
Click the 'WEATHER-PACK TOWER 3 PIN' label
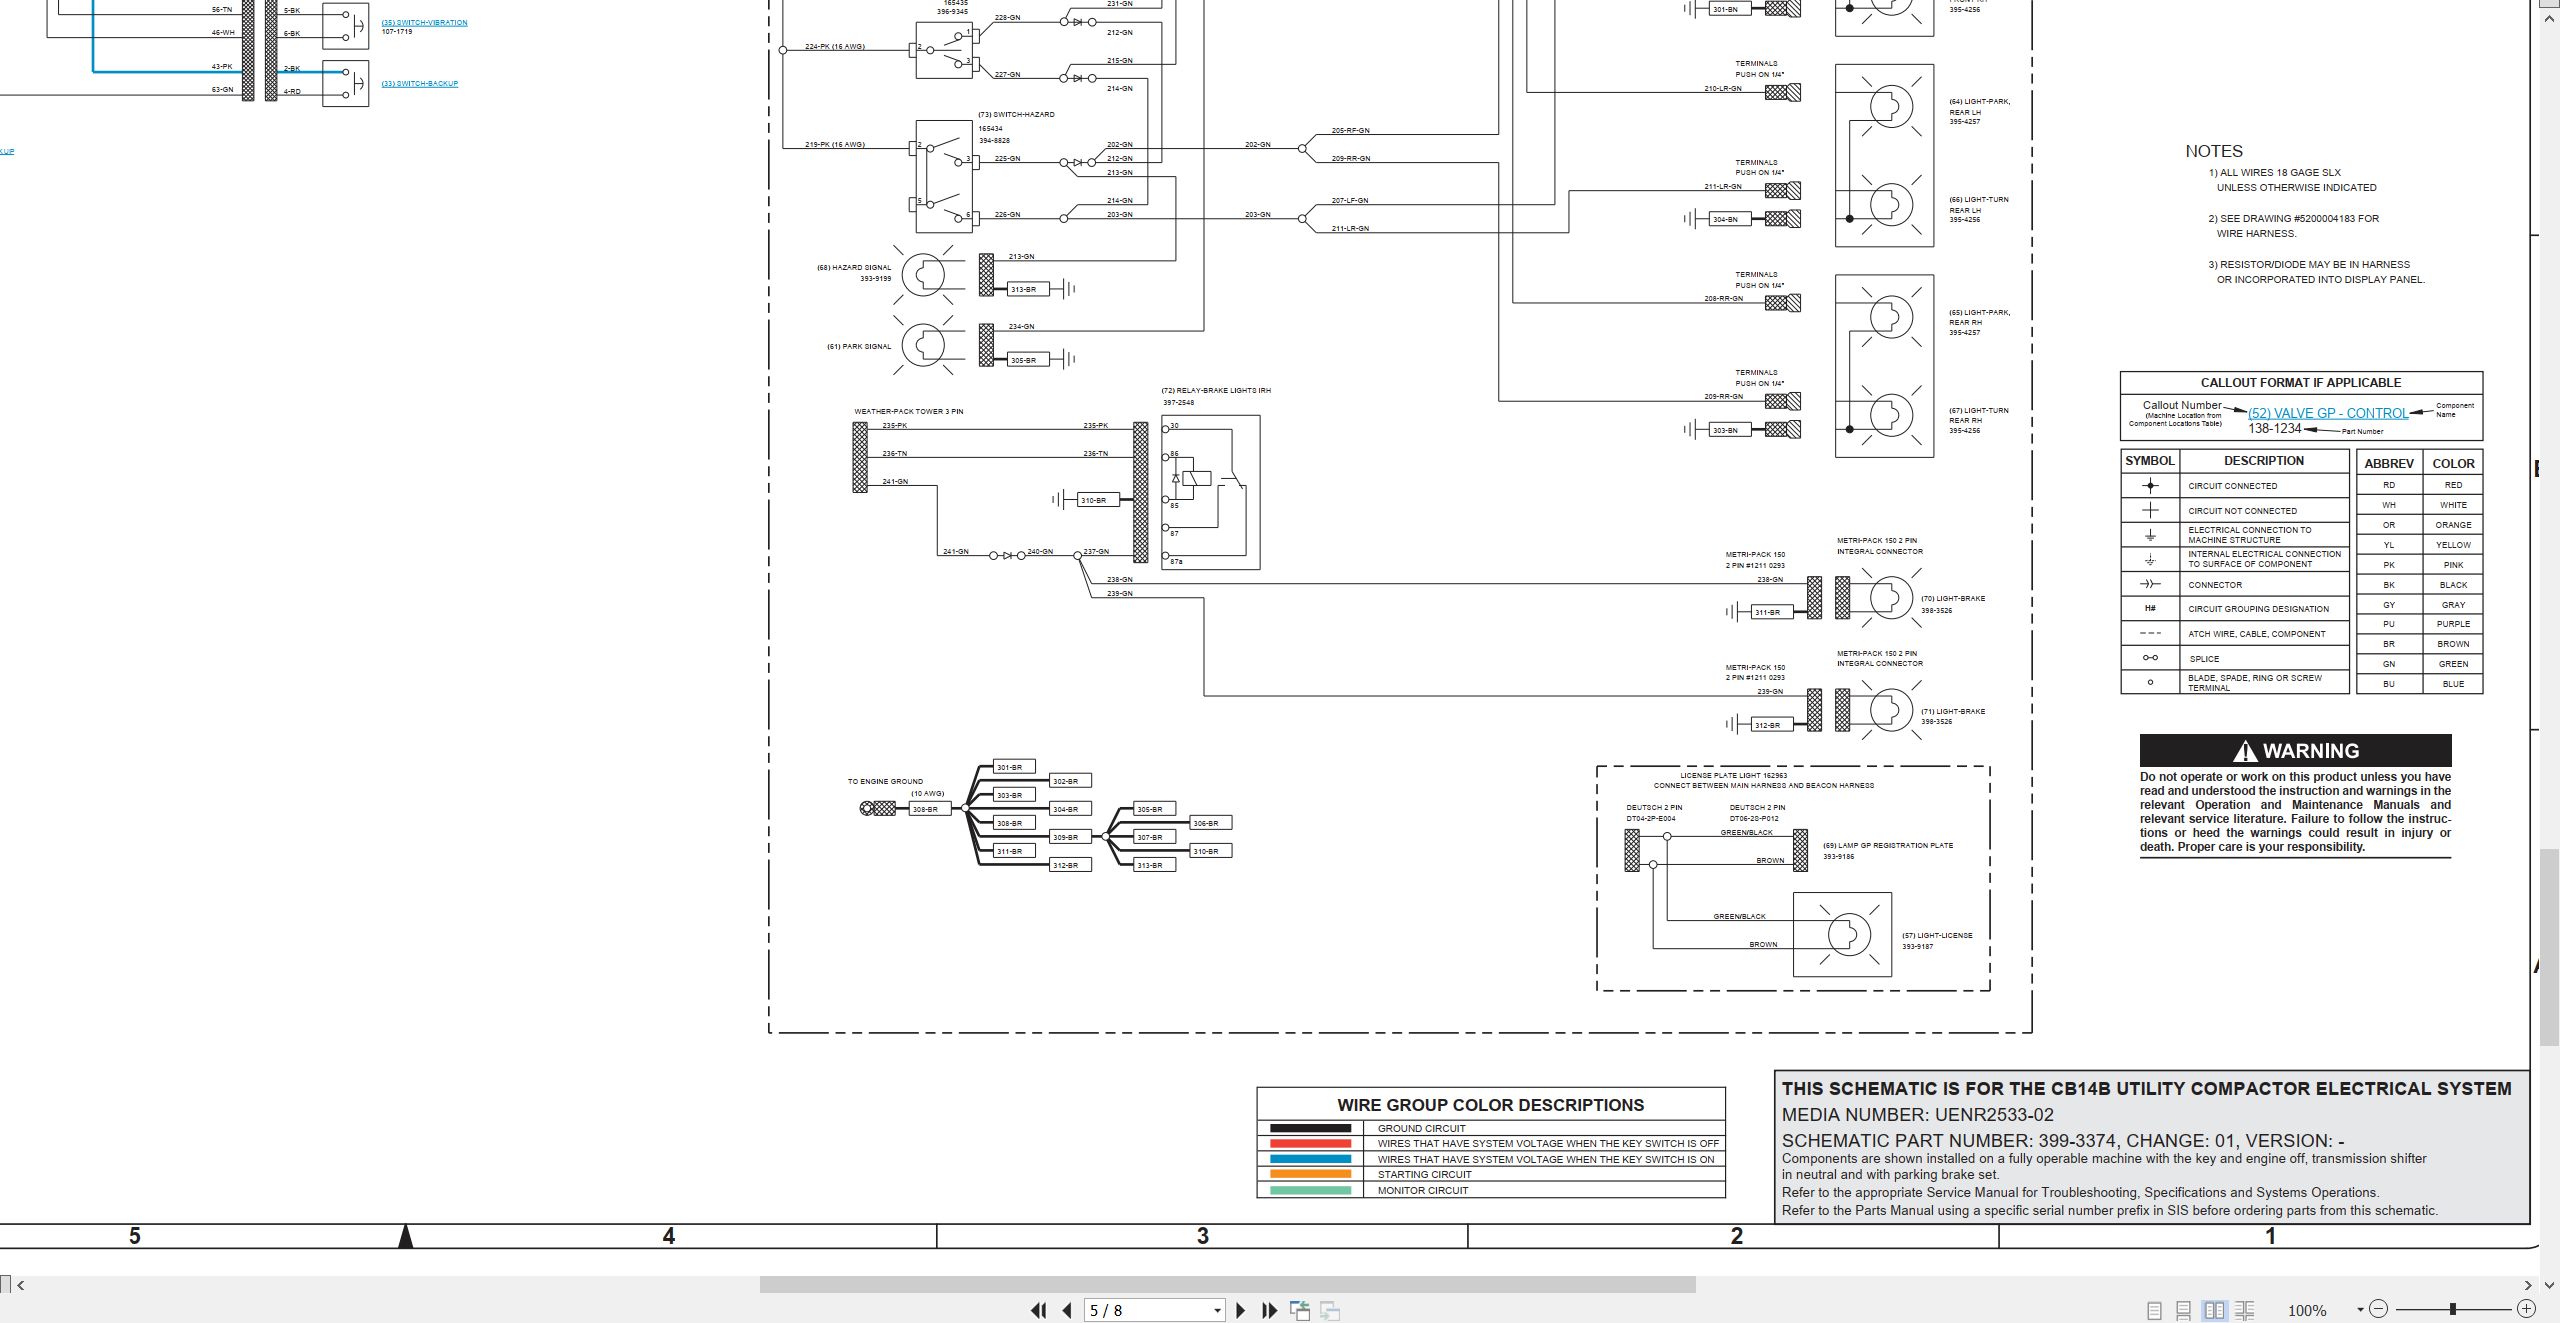click(x=908, y=412)
